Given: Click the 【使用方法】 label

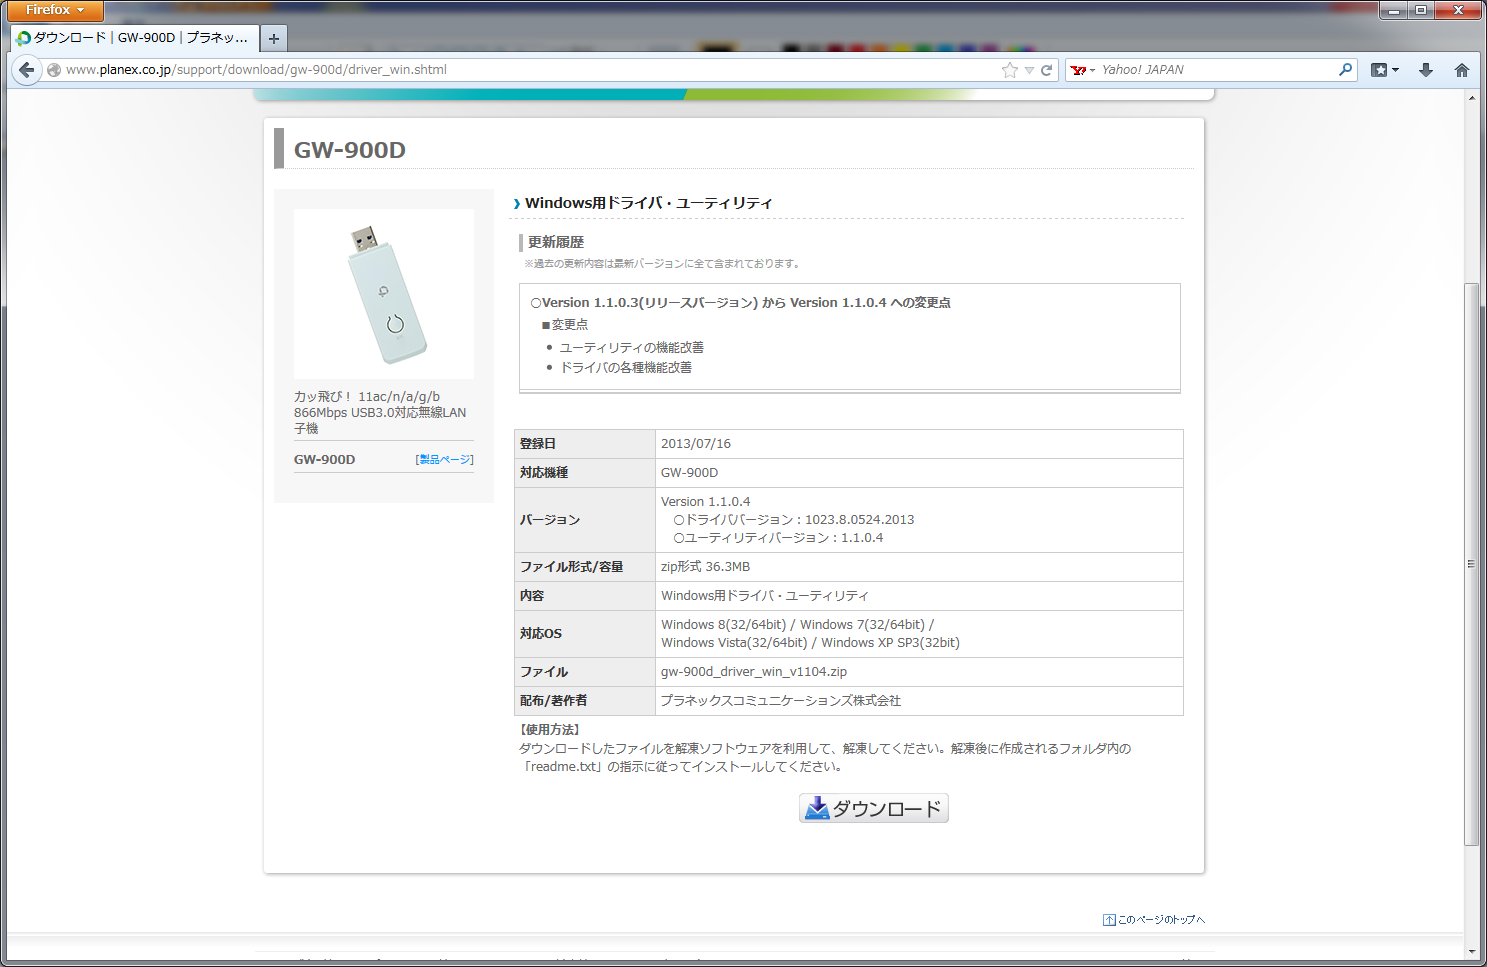Looking at the screenshot, I should 549,730.
